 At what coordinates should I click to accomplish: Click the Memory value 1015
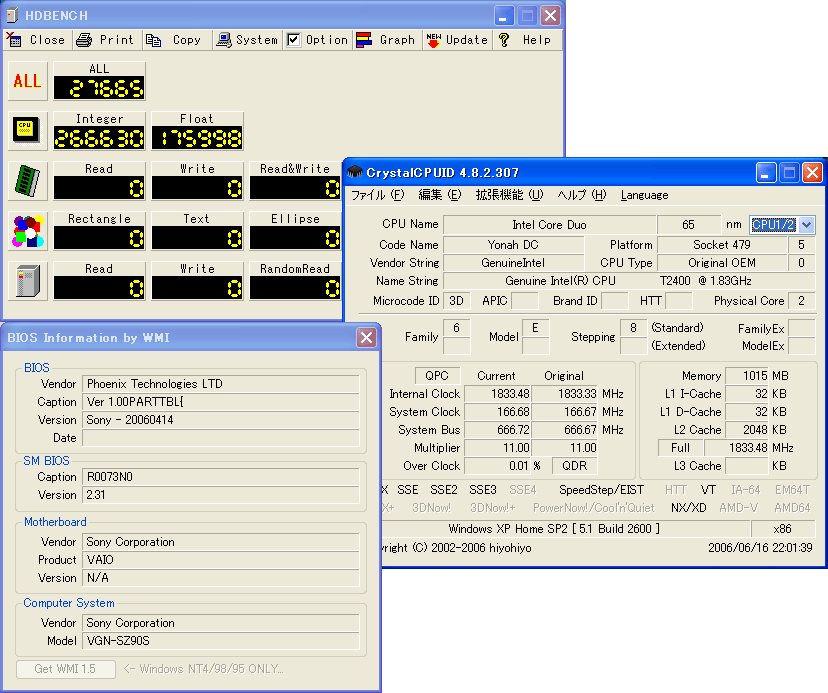[747, 376]
